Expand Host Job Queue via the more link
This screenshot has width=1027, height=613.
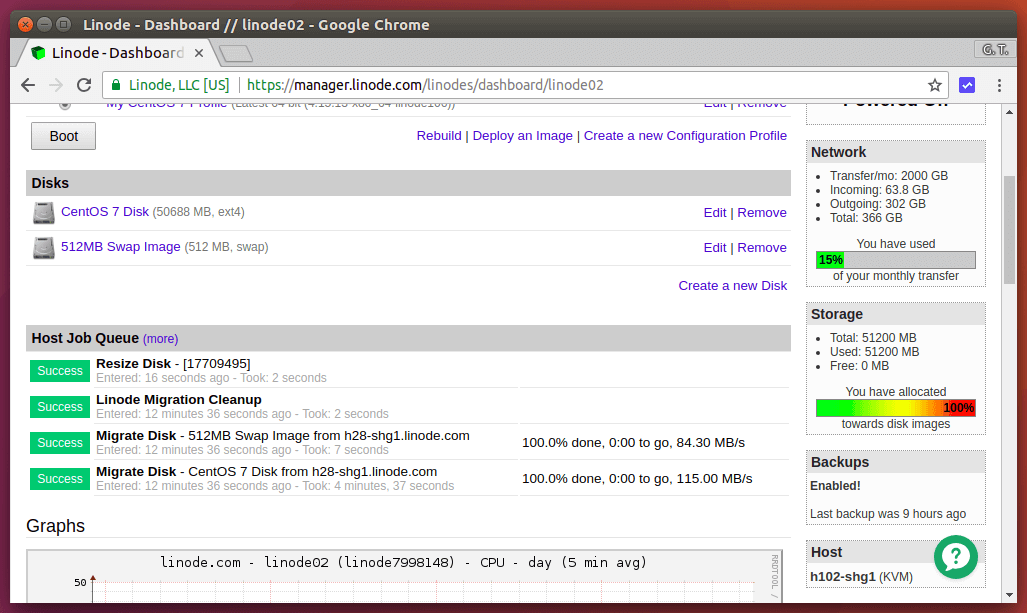click(x=160, y=339)
